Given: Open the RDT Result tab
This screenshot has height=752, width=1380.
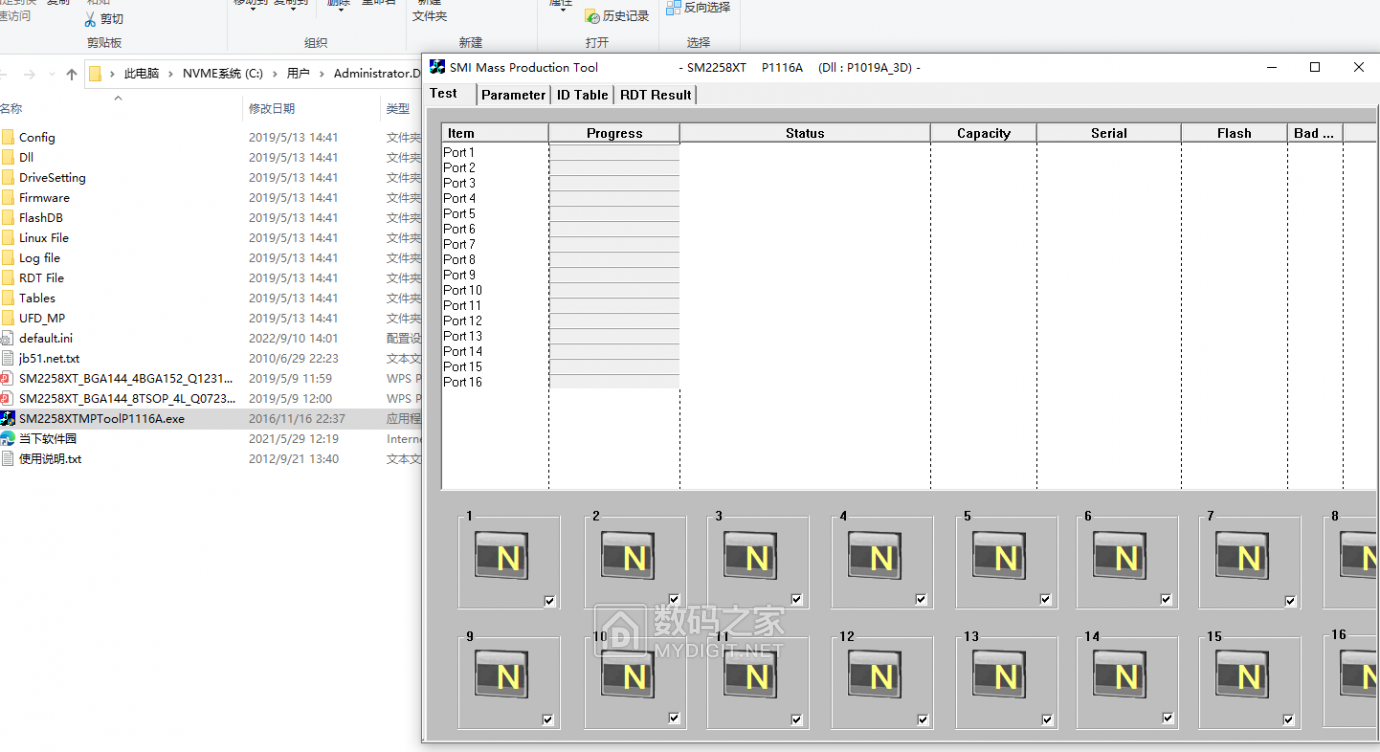Looking at the screenshot, I should tap(655, 95).
